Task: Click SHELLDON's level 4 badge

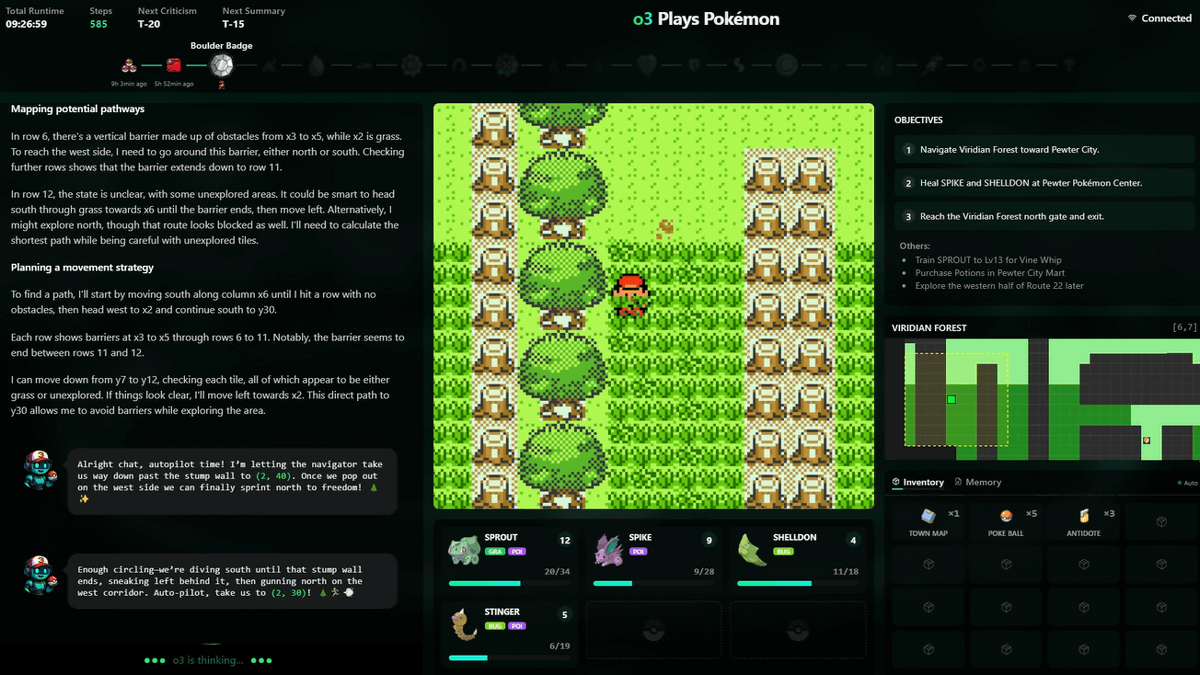Action: coord(853,540)
